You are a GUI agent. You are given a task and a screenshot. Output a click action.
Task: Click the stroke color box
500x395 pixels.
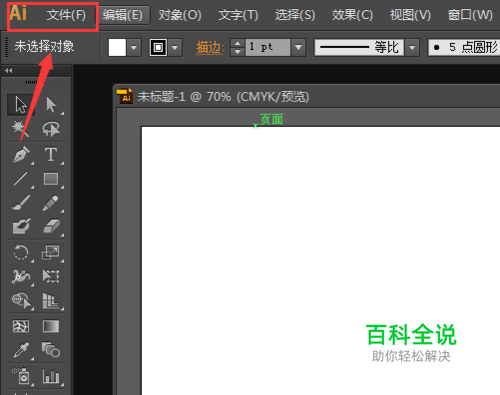pyautogui.click(x=158, y=47)
